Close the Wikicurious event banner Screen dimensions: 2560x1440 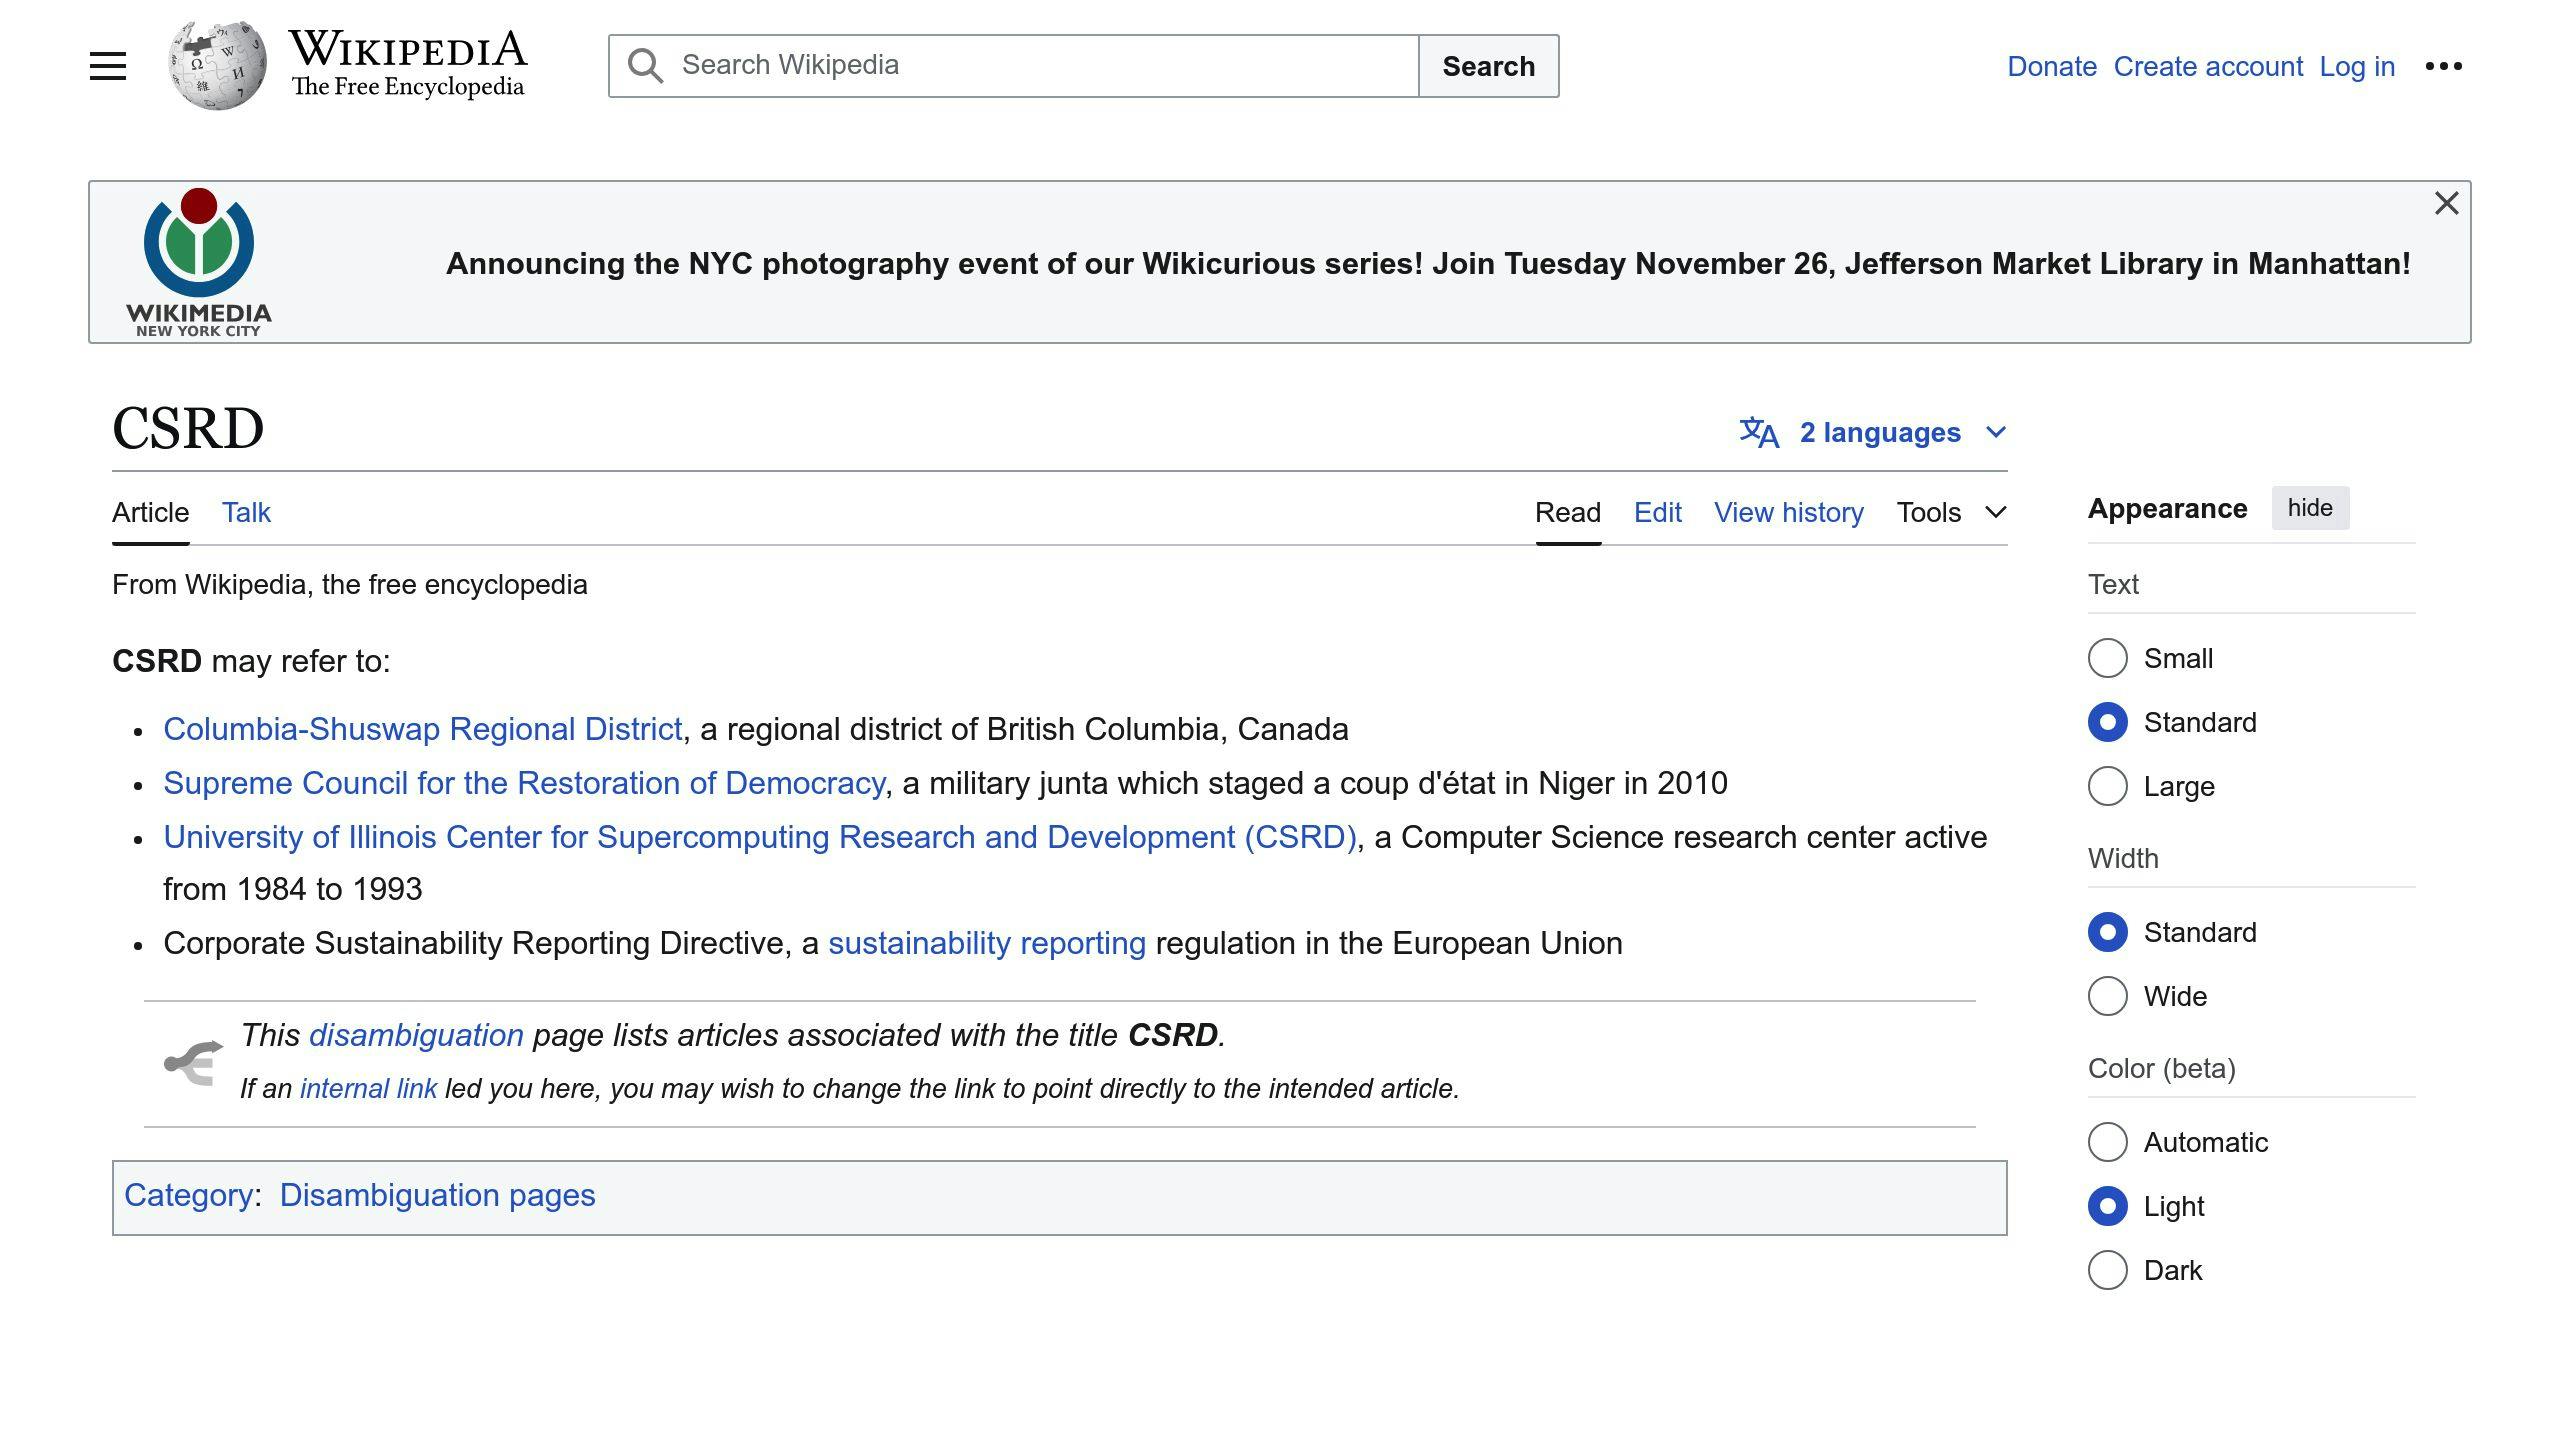point(2446,203)
